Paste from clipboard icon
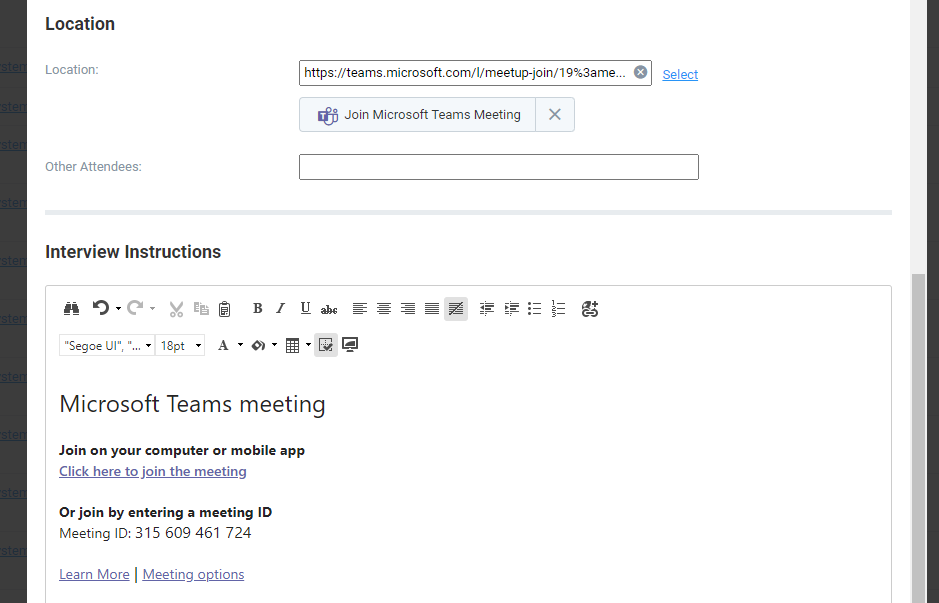 225,309
